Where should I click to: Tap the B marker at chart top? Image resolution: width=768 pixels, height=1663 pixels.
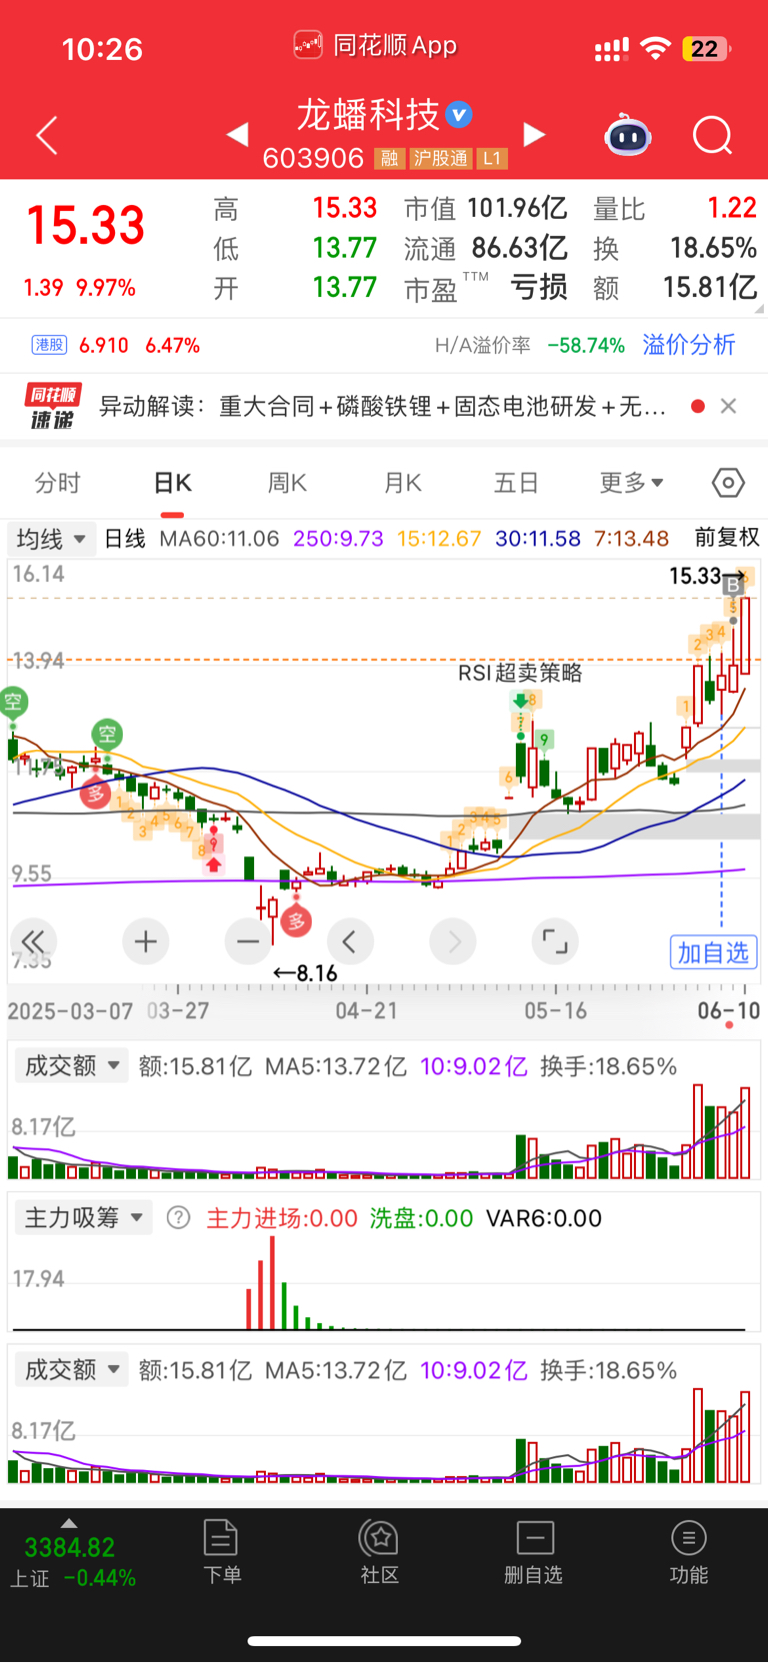pyautogui.click(x=733, y=585)
